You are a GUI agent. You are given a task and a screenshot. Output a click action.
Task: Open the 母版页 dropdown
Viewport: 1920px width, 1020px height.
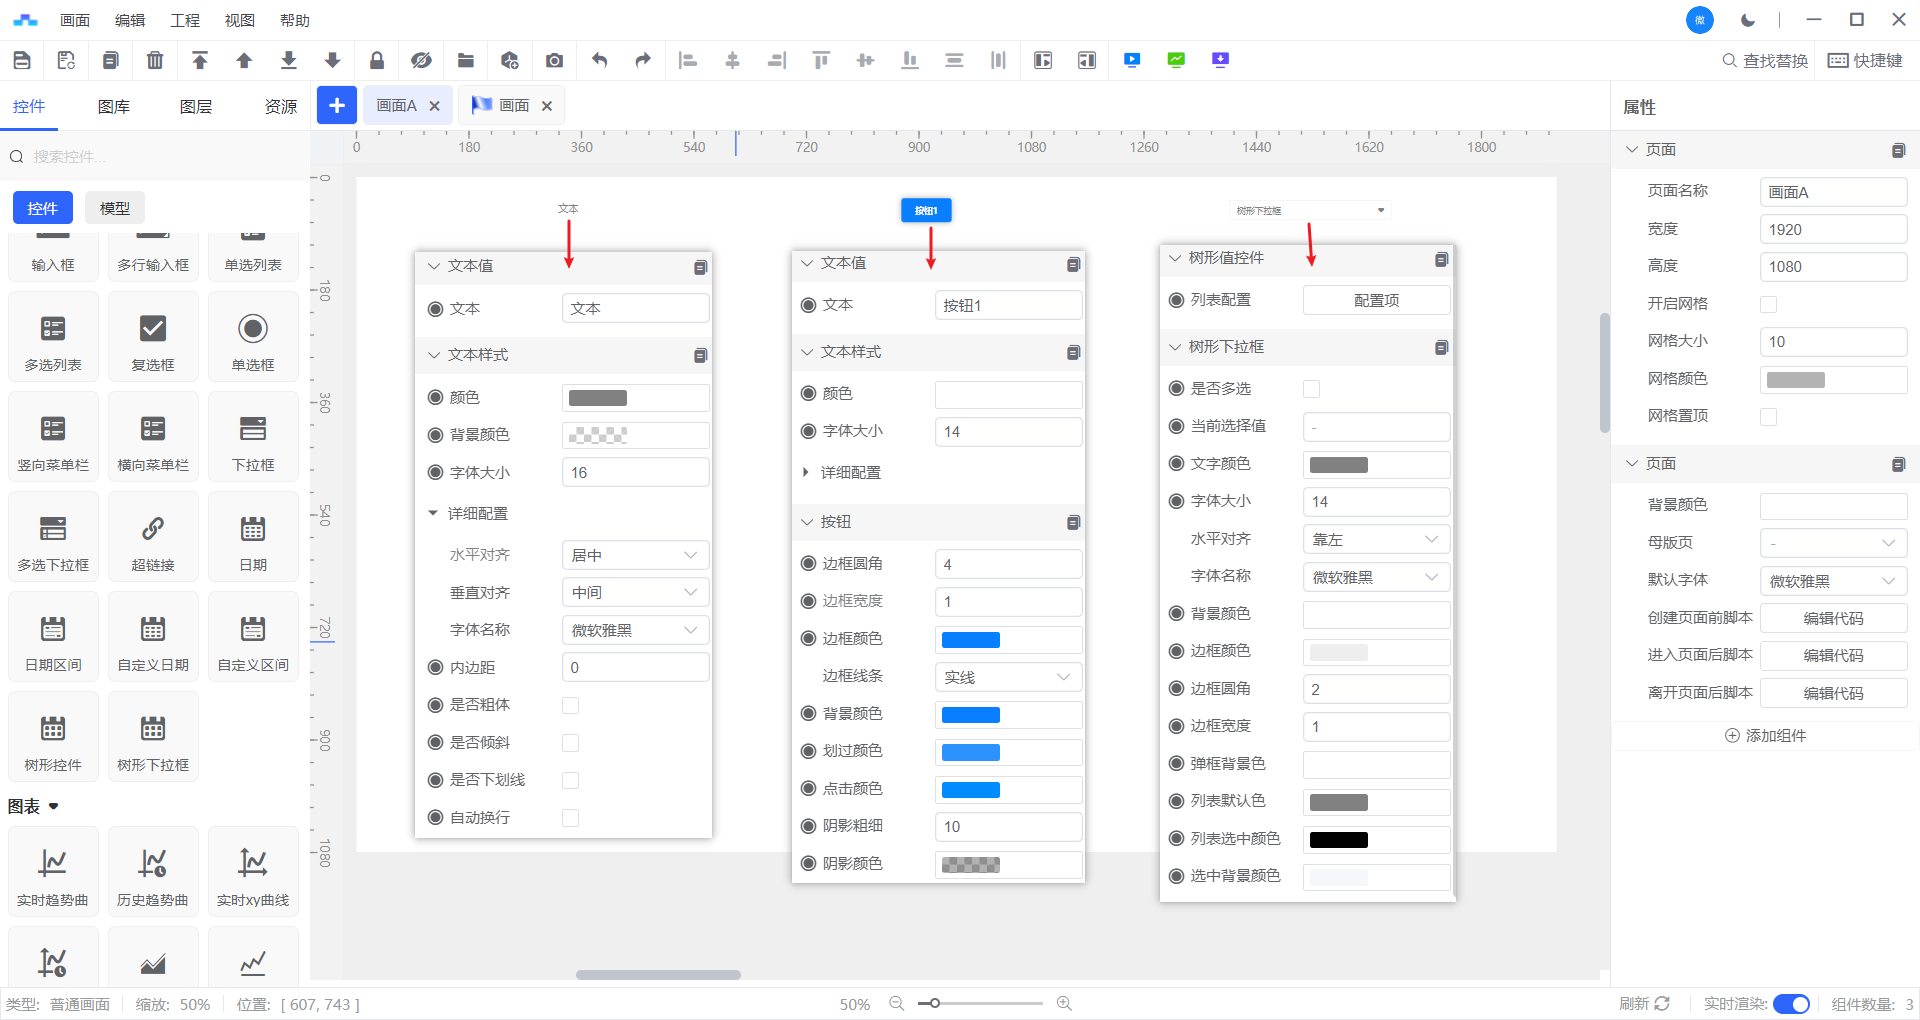(1833, 543)
